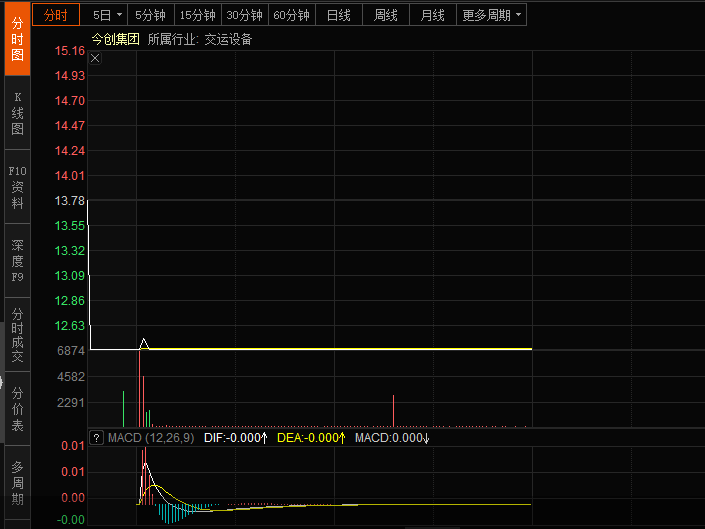
Task: View 分时成交 in sidebar
Action: [17, 336]
